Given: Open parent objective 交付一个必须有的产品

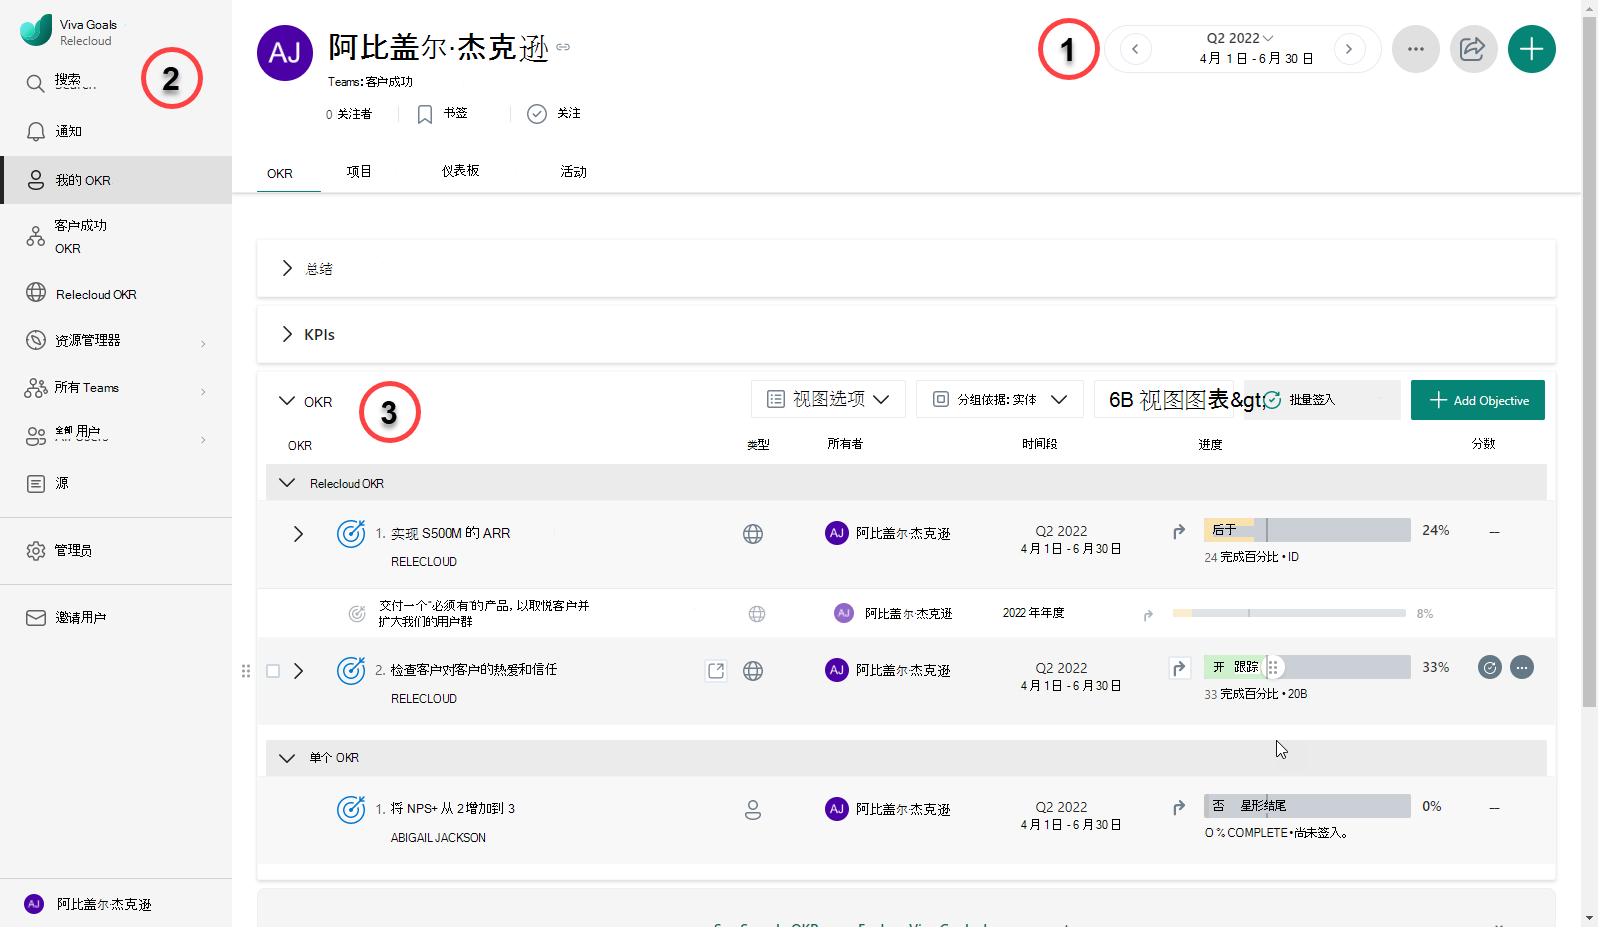Looking at the screenshot, I should click(x=484, y=613).
